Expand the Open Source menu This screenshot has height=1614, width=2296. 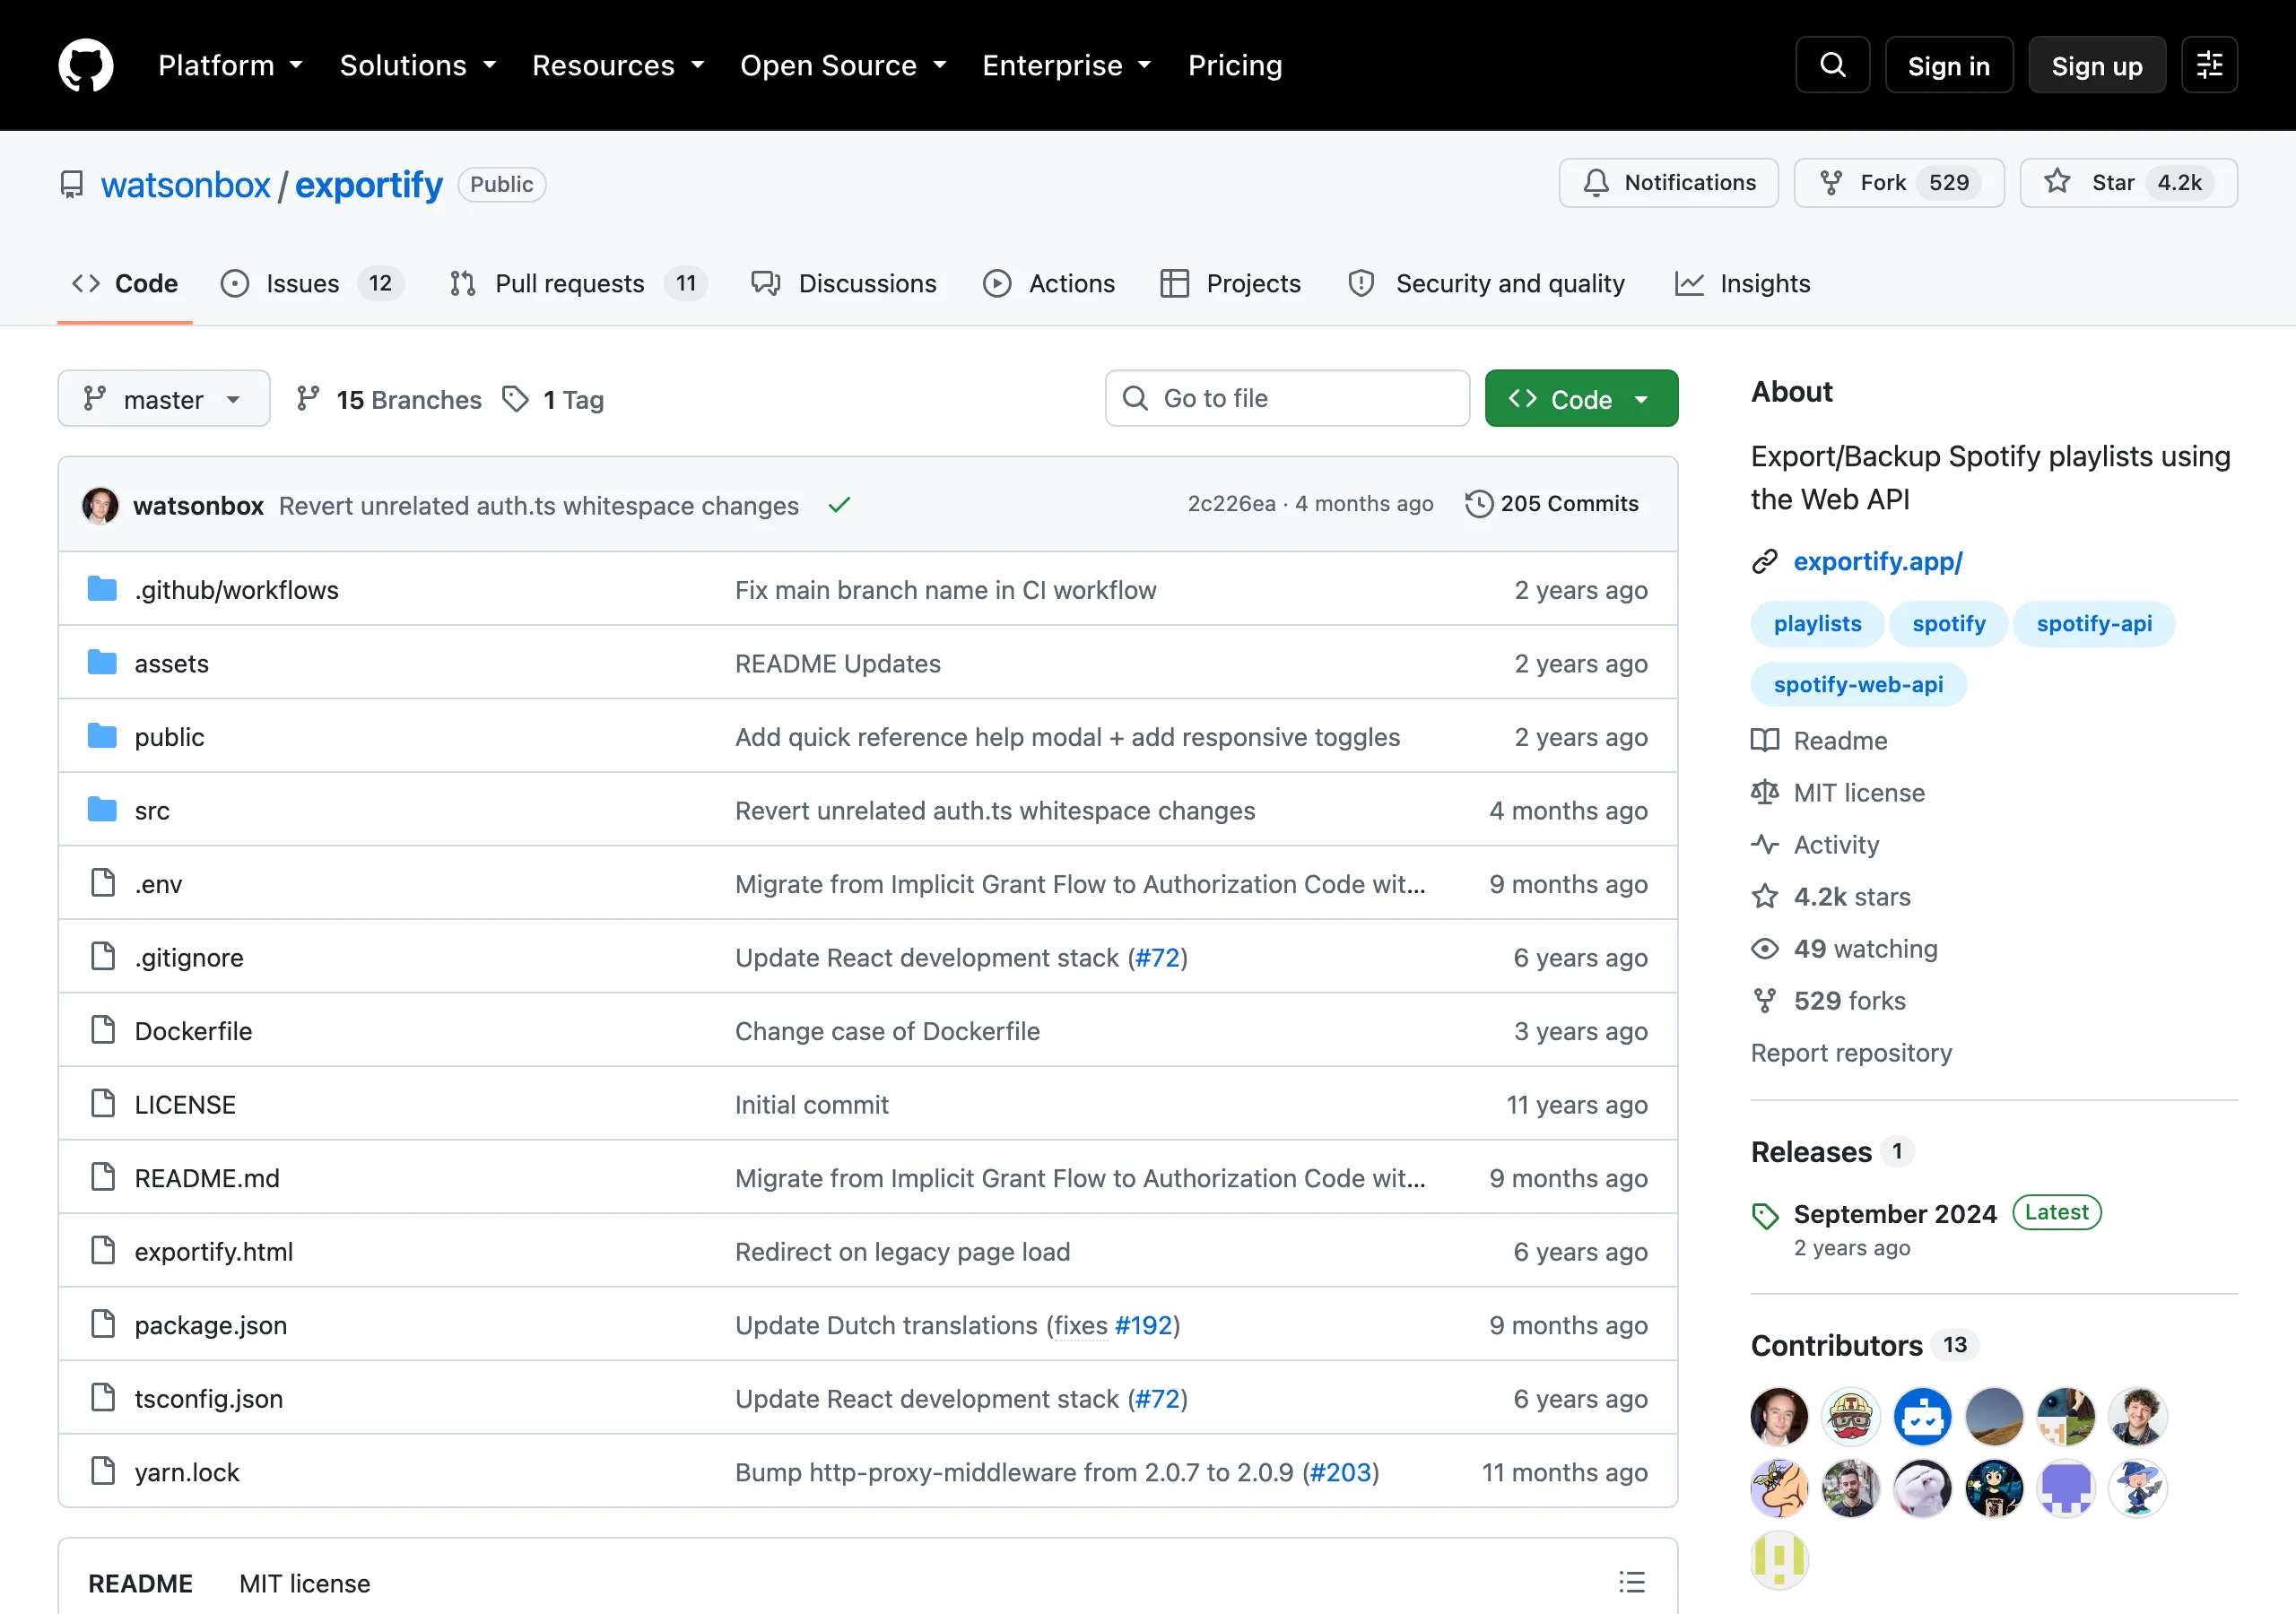843,65
